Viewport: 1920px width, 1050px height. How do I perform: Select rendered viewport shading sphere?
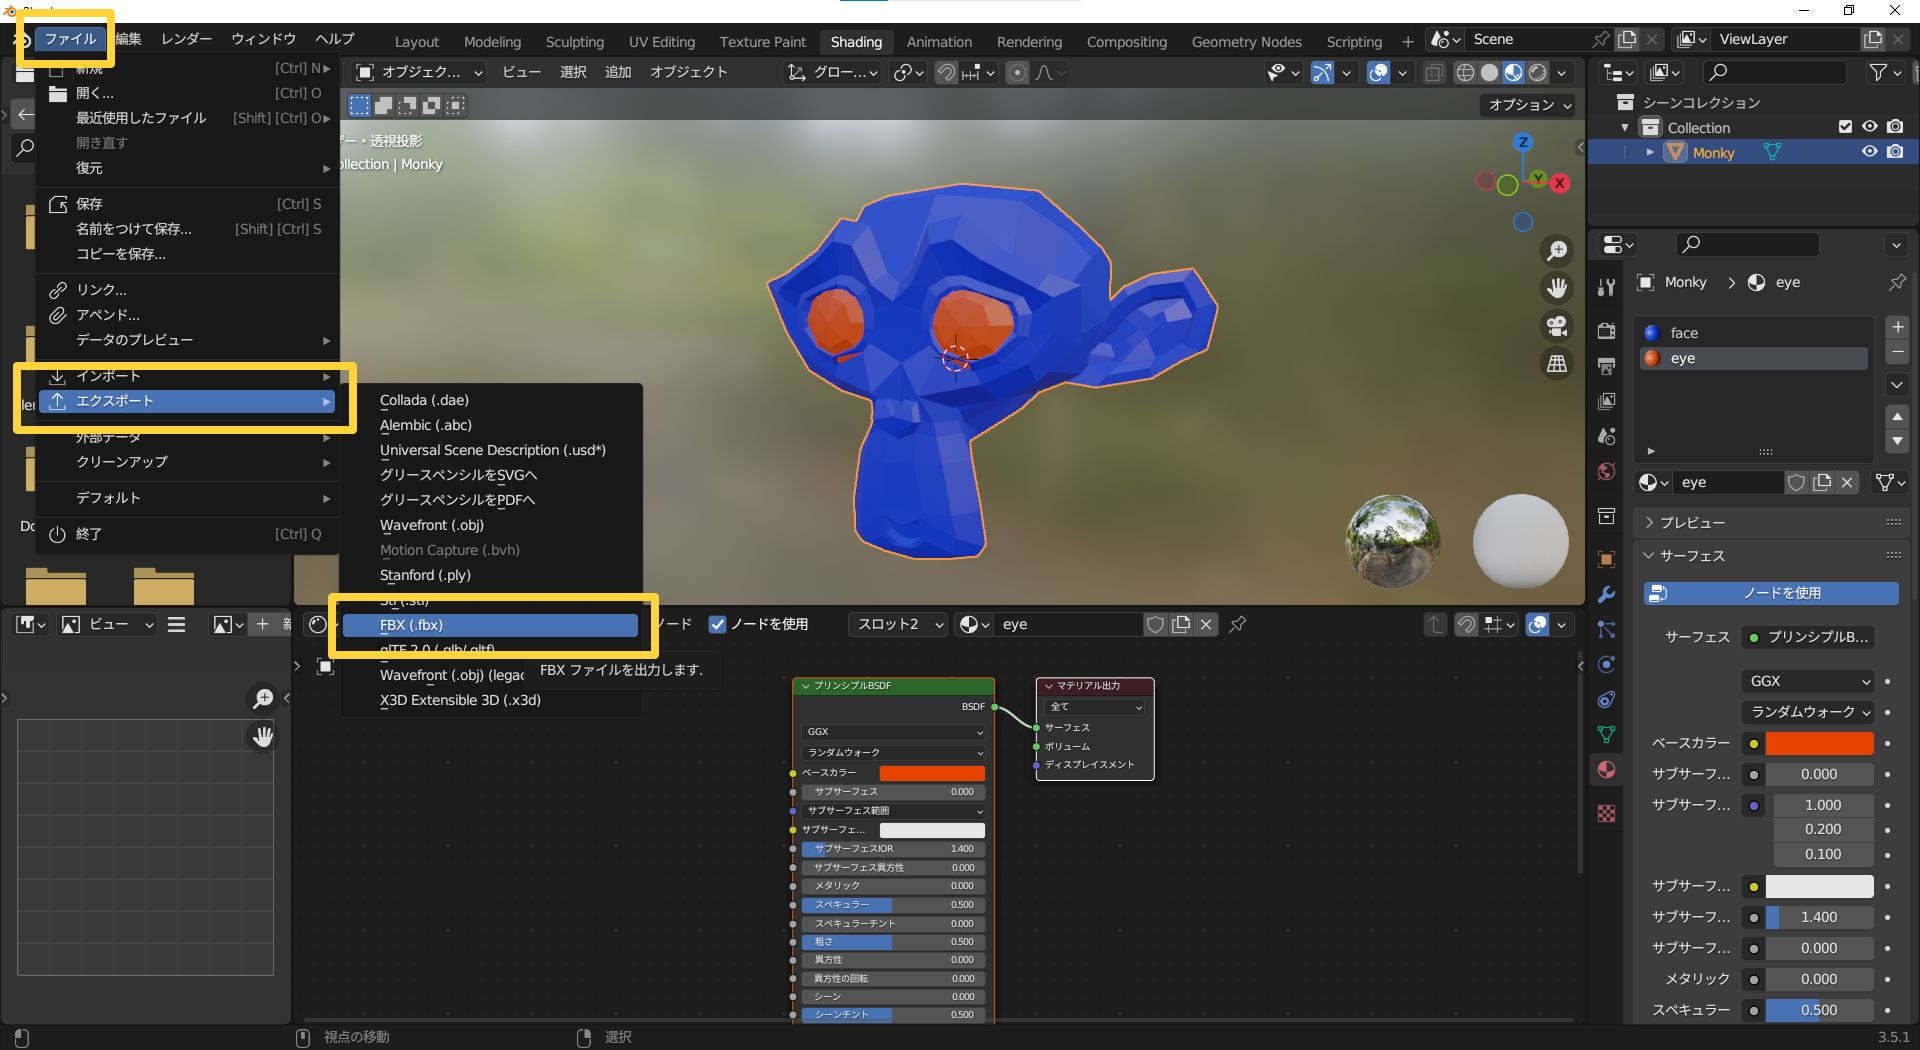[x=1538, y=72]
